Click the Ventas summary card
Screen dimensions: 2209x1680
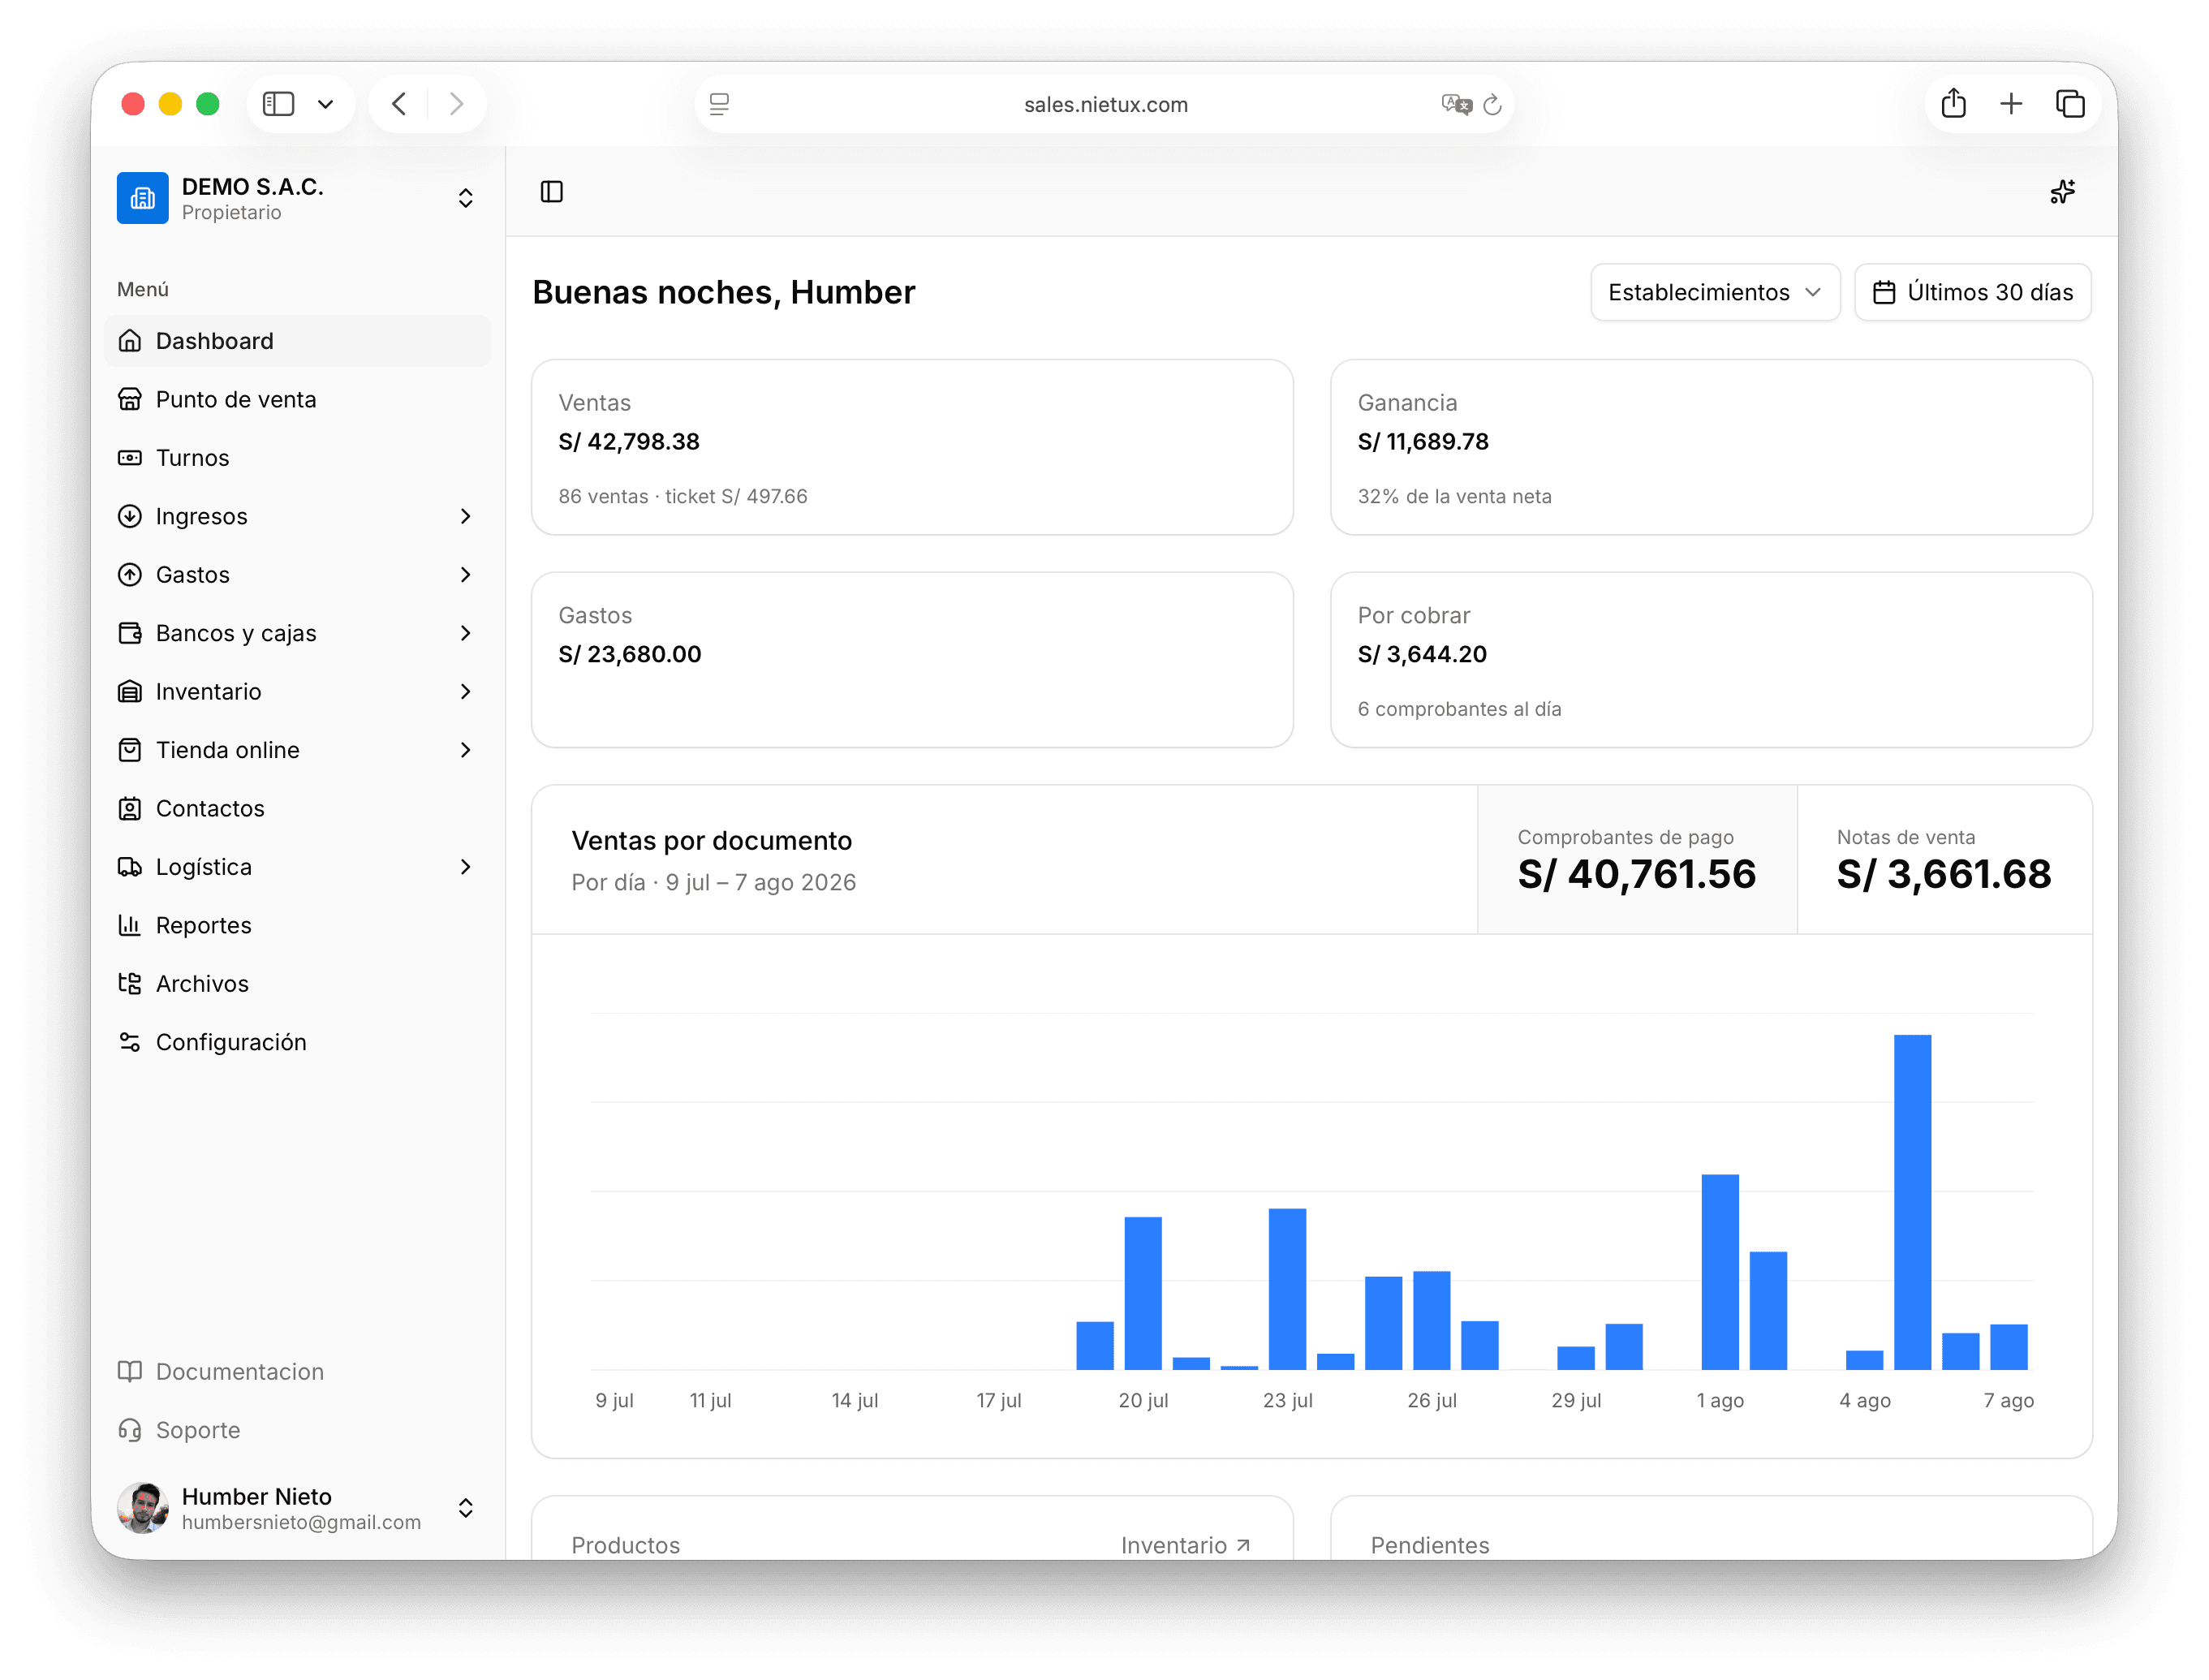pos(912,447)
